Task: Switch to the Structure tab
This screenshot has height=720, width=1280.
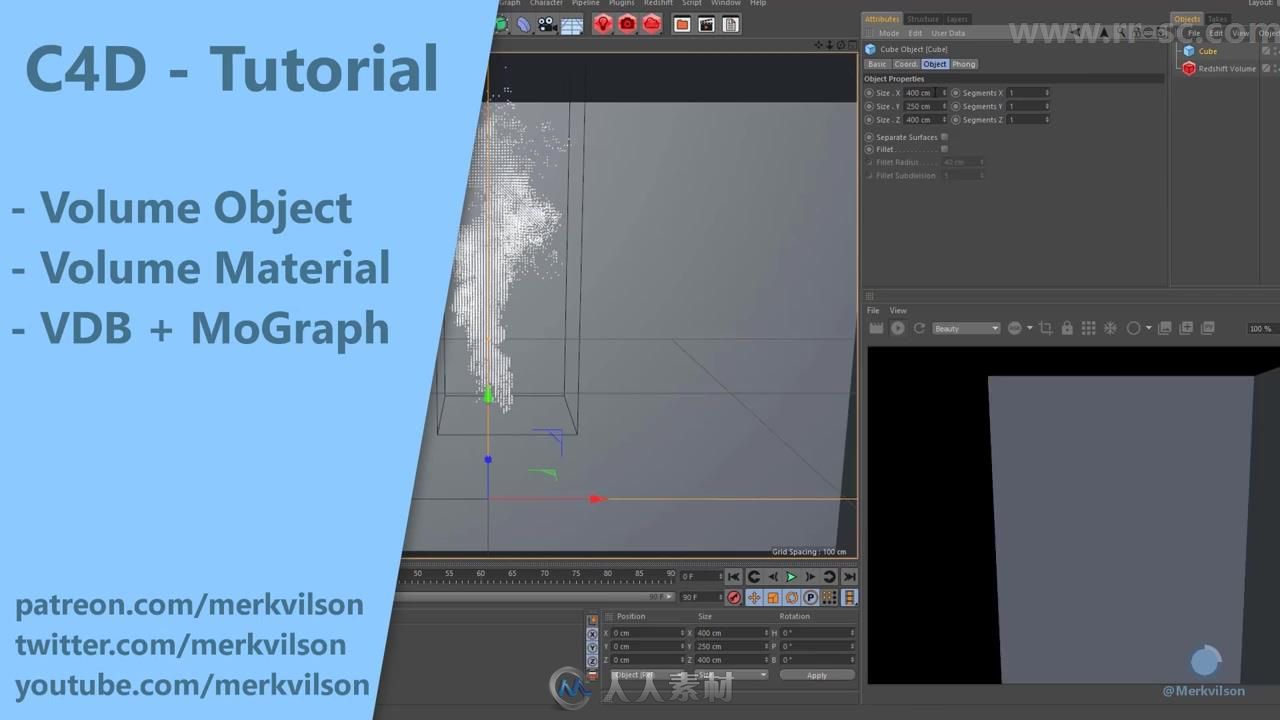Action: 923,19
